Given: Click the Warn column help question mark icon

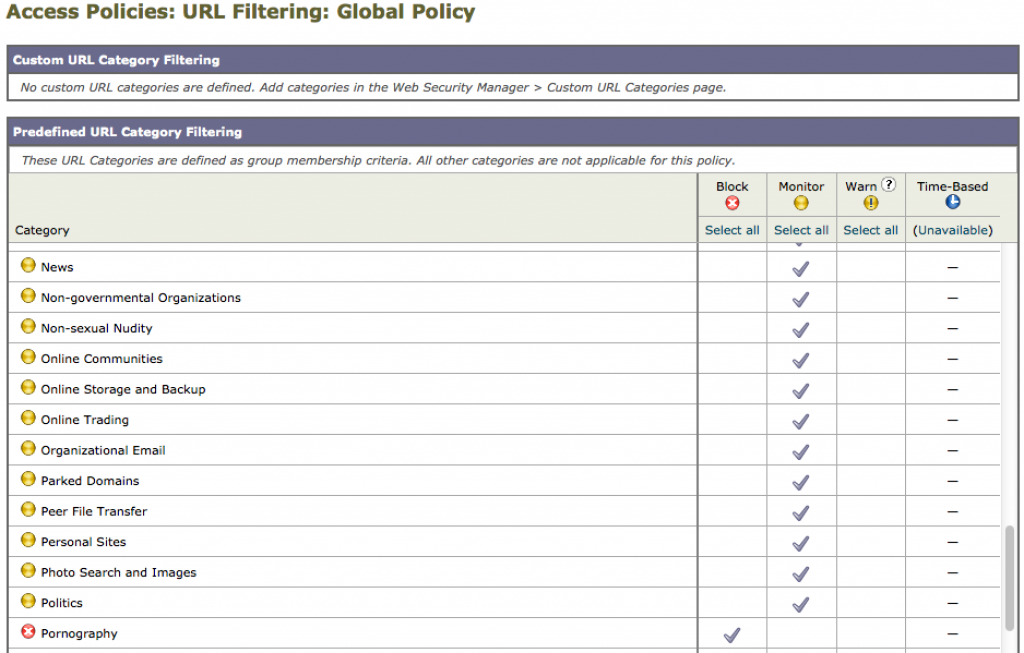Looking at the screenshot, I should coord(888,185).
